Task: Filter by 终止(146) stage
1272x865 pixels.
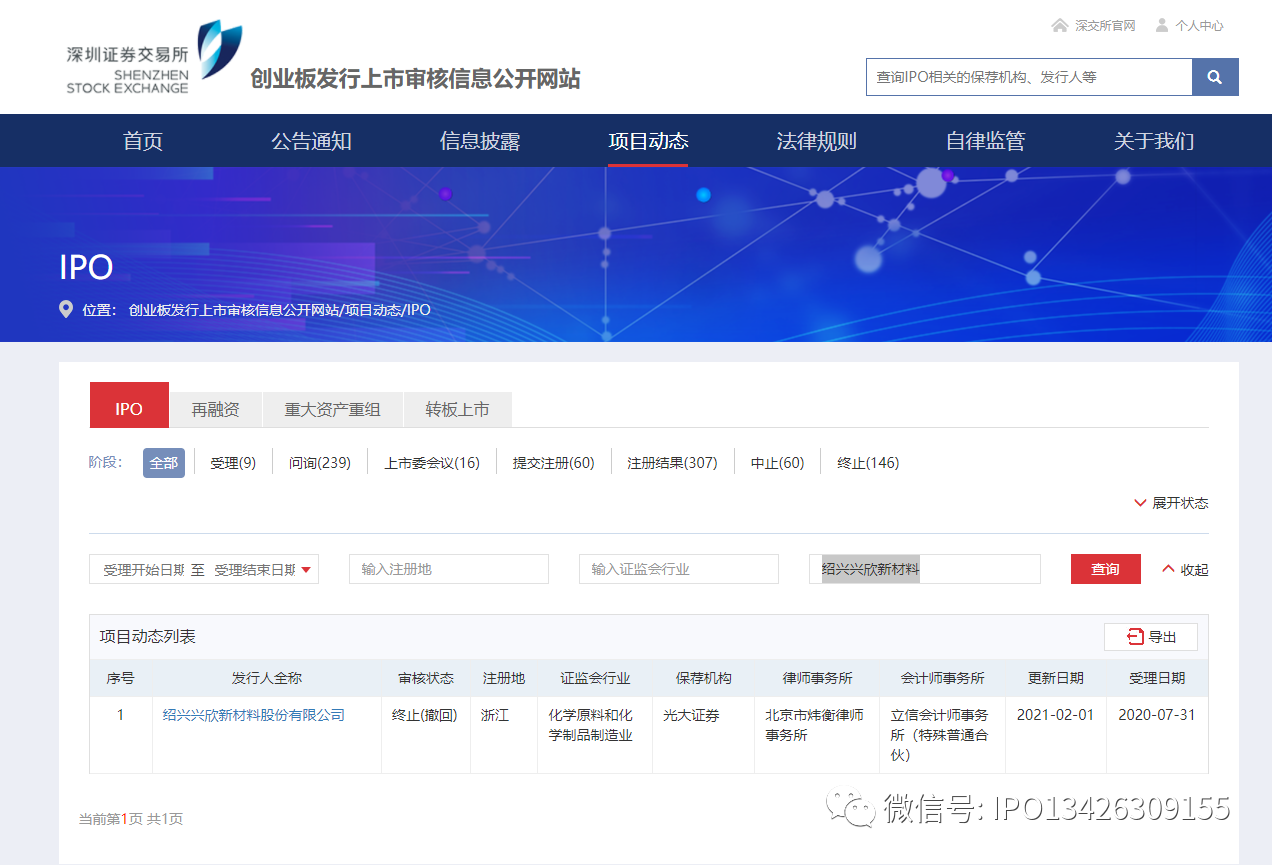Action: tap(868, 463)
